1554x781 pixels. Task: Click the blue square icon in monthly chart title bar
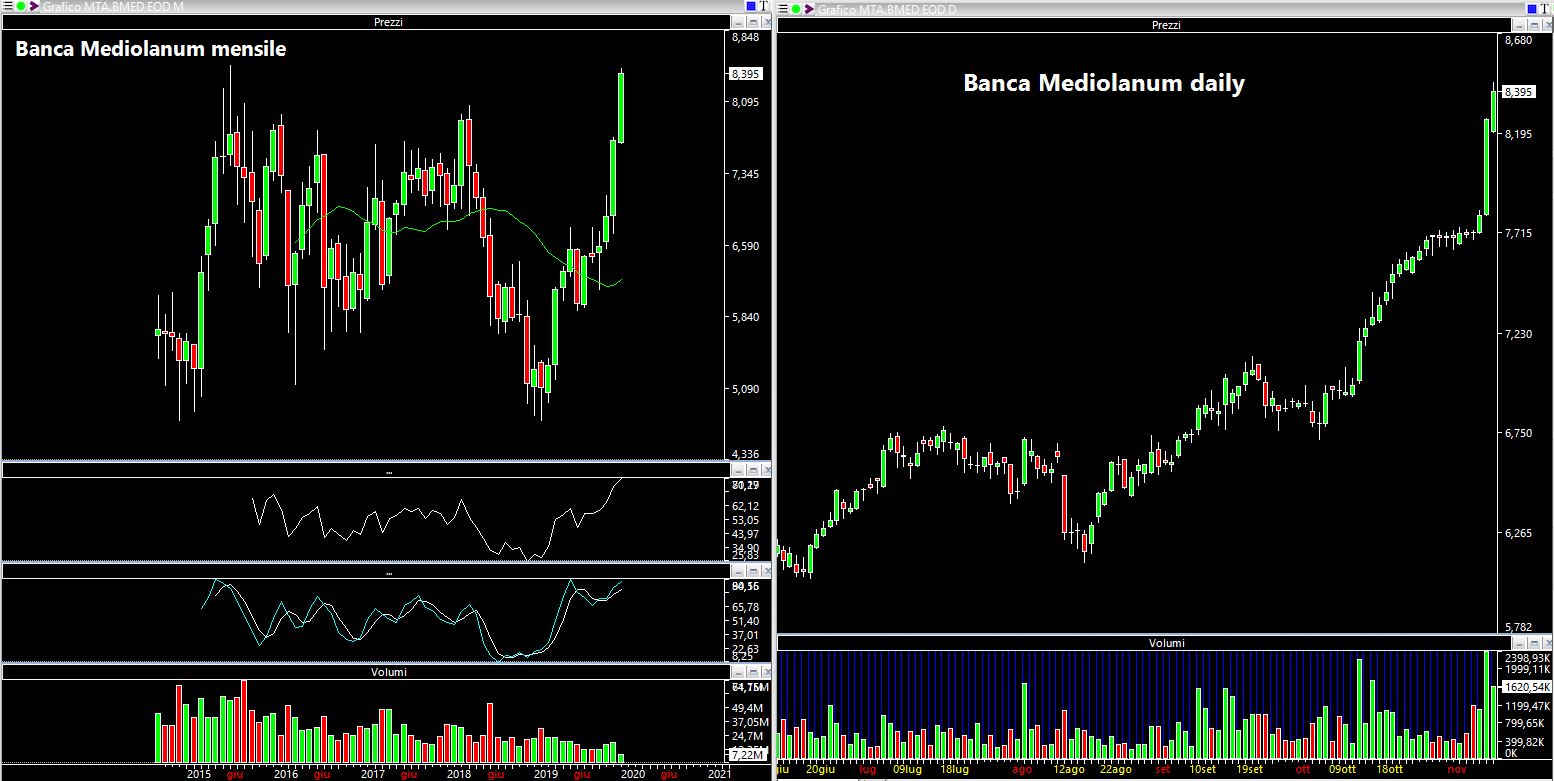pos(751,7)
